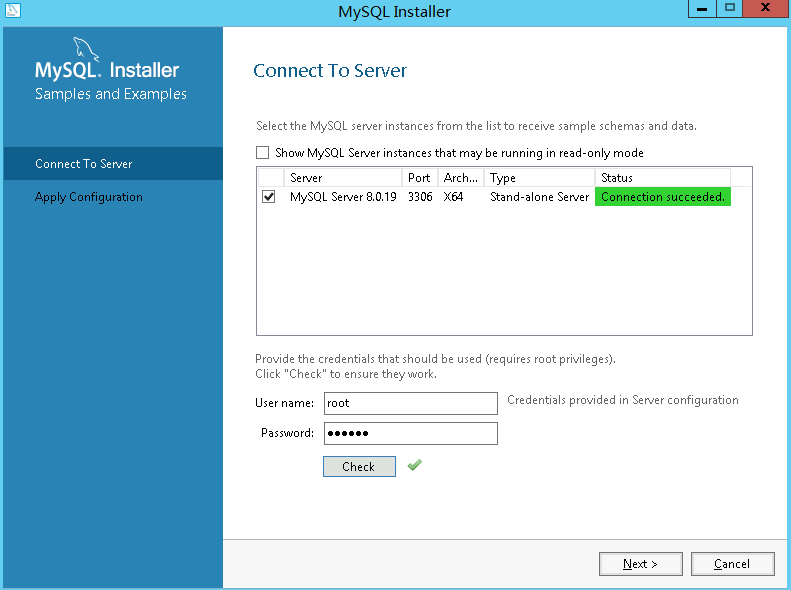Click the Arch... column header
The width and height of the screenshot is (791, 590).
(x=461, y=178)
